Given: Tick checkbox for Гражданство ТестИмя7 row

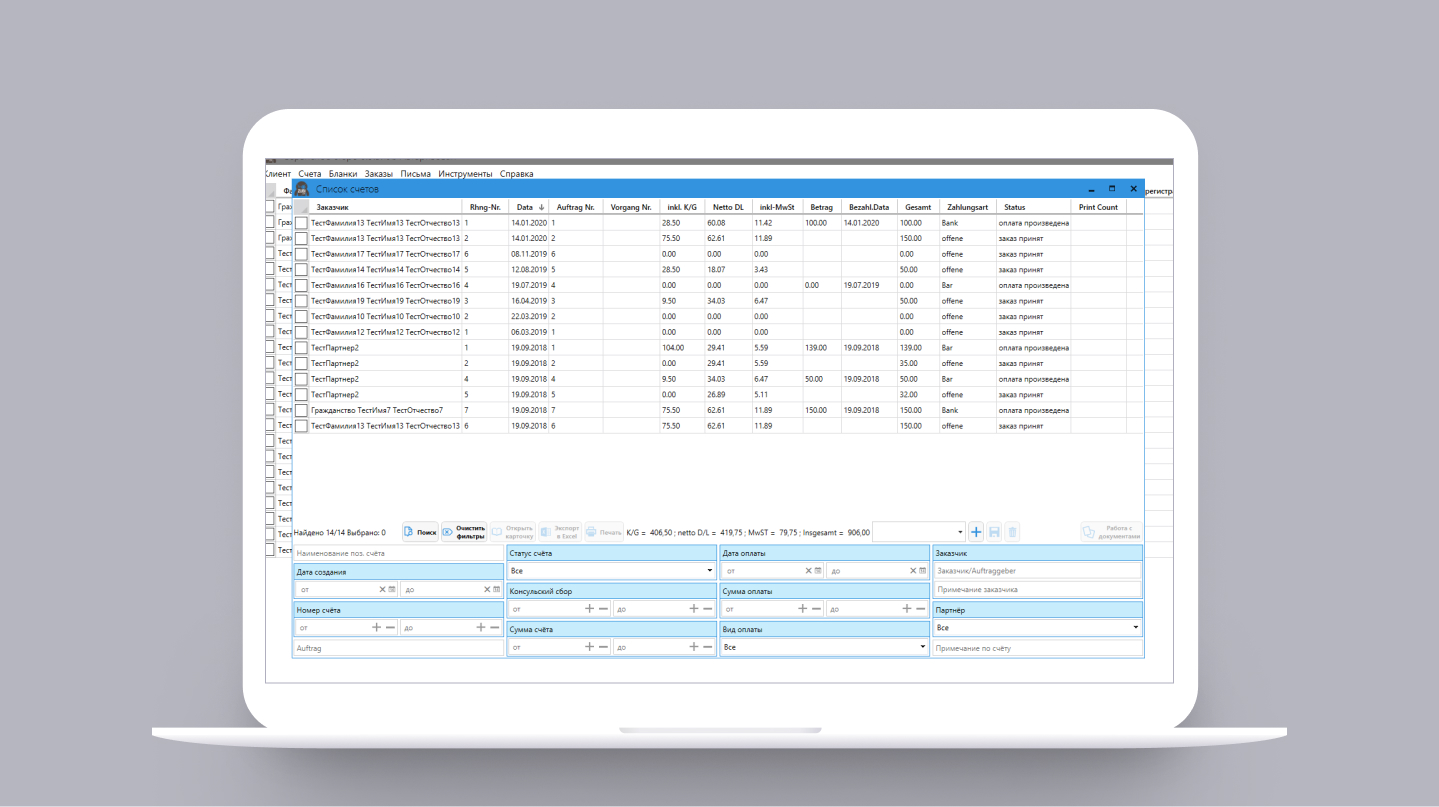Looking at the screenshot, I should (301, 410).
